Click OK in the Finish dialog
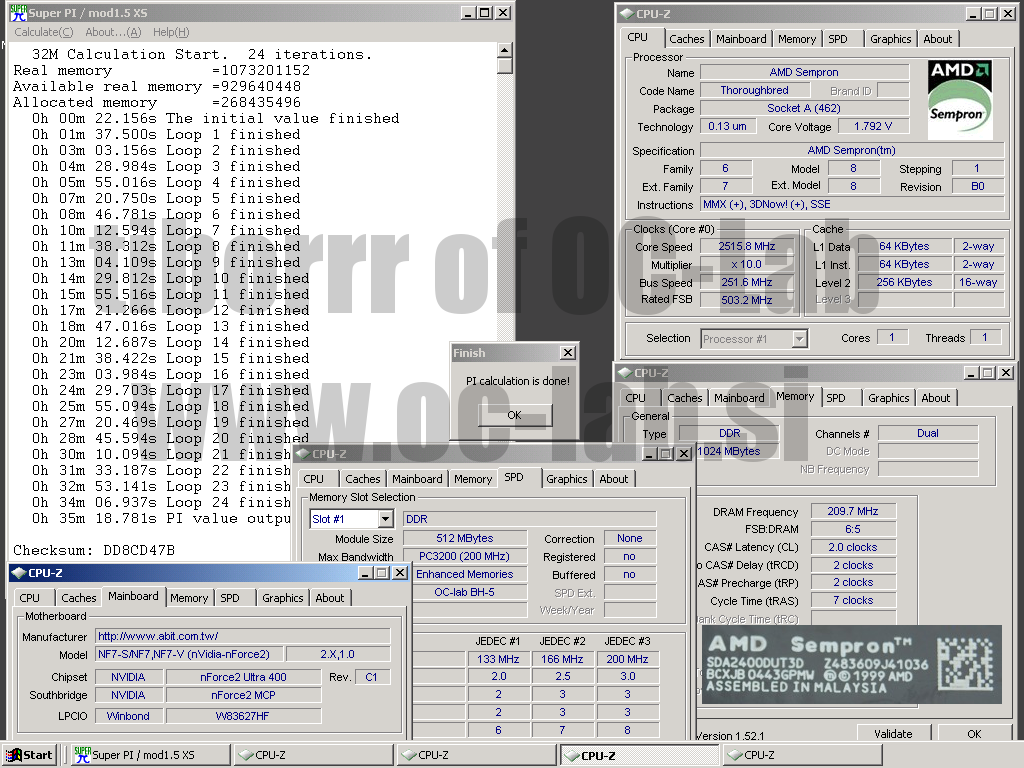Viewport: 1024px width, 768px height. [x=515, y=415]
